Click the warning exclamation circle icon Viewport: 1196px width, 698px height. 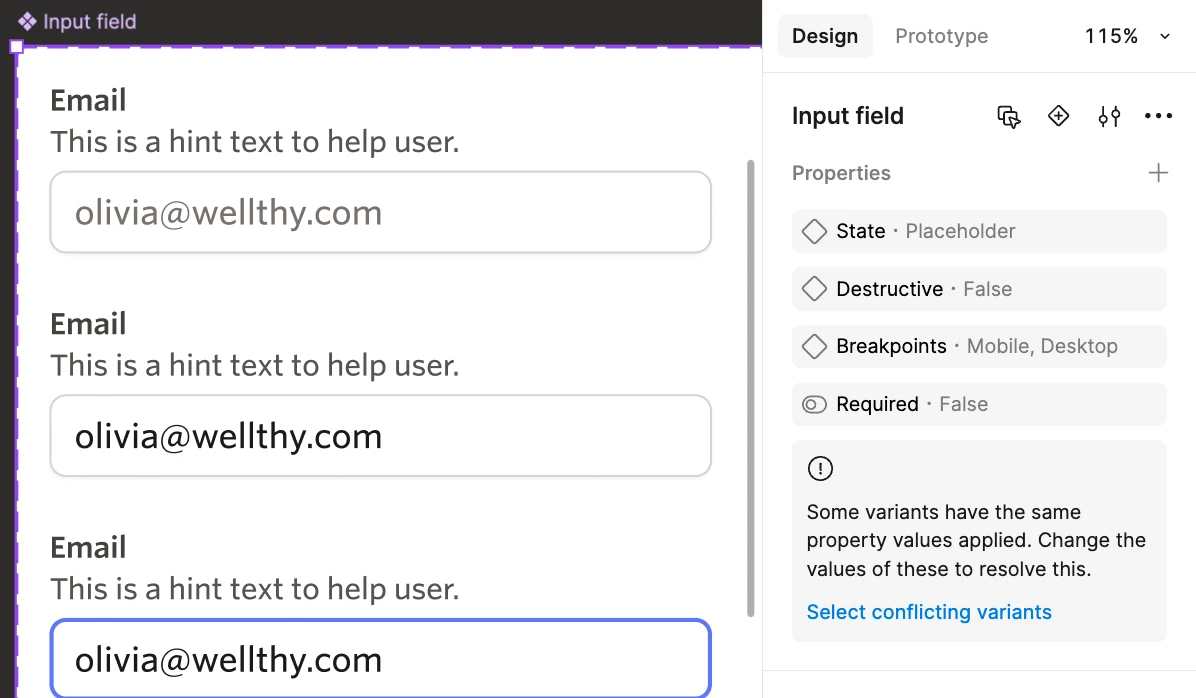click(x=820, y=468)
